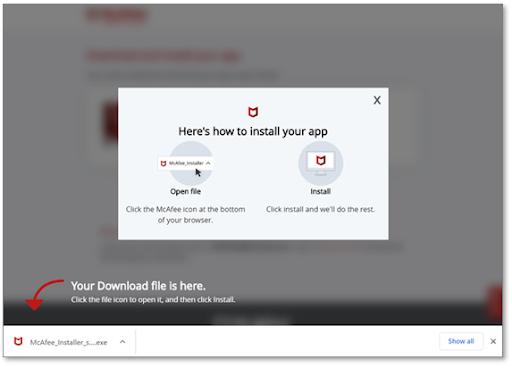This screenshot has width=512, height=368.
Task: Click the Install monitor illustration in the dialog
Action: click(321, 163)
